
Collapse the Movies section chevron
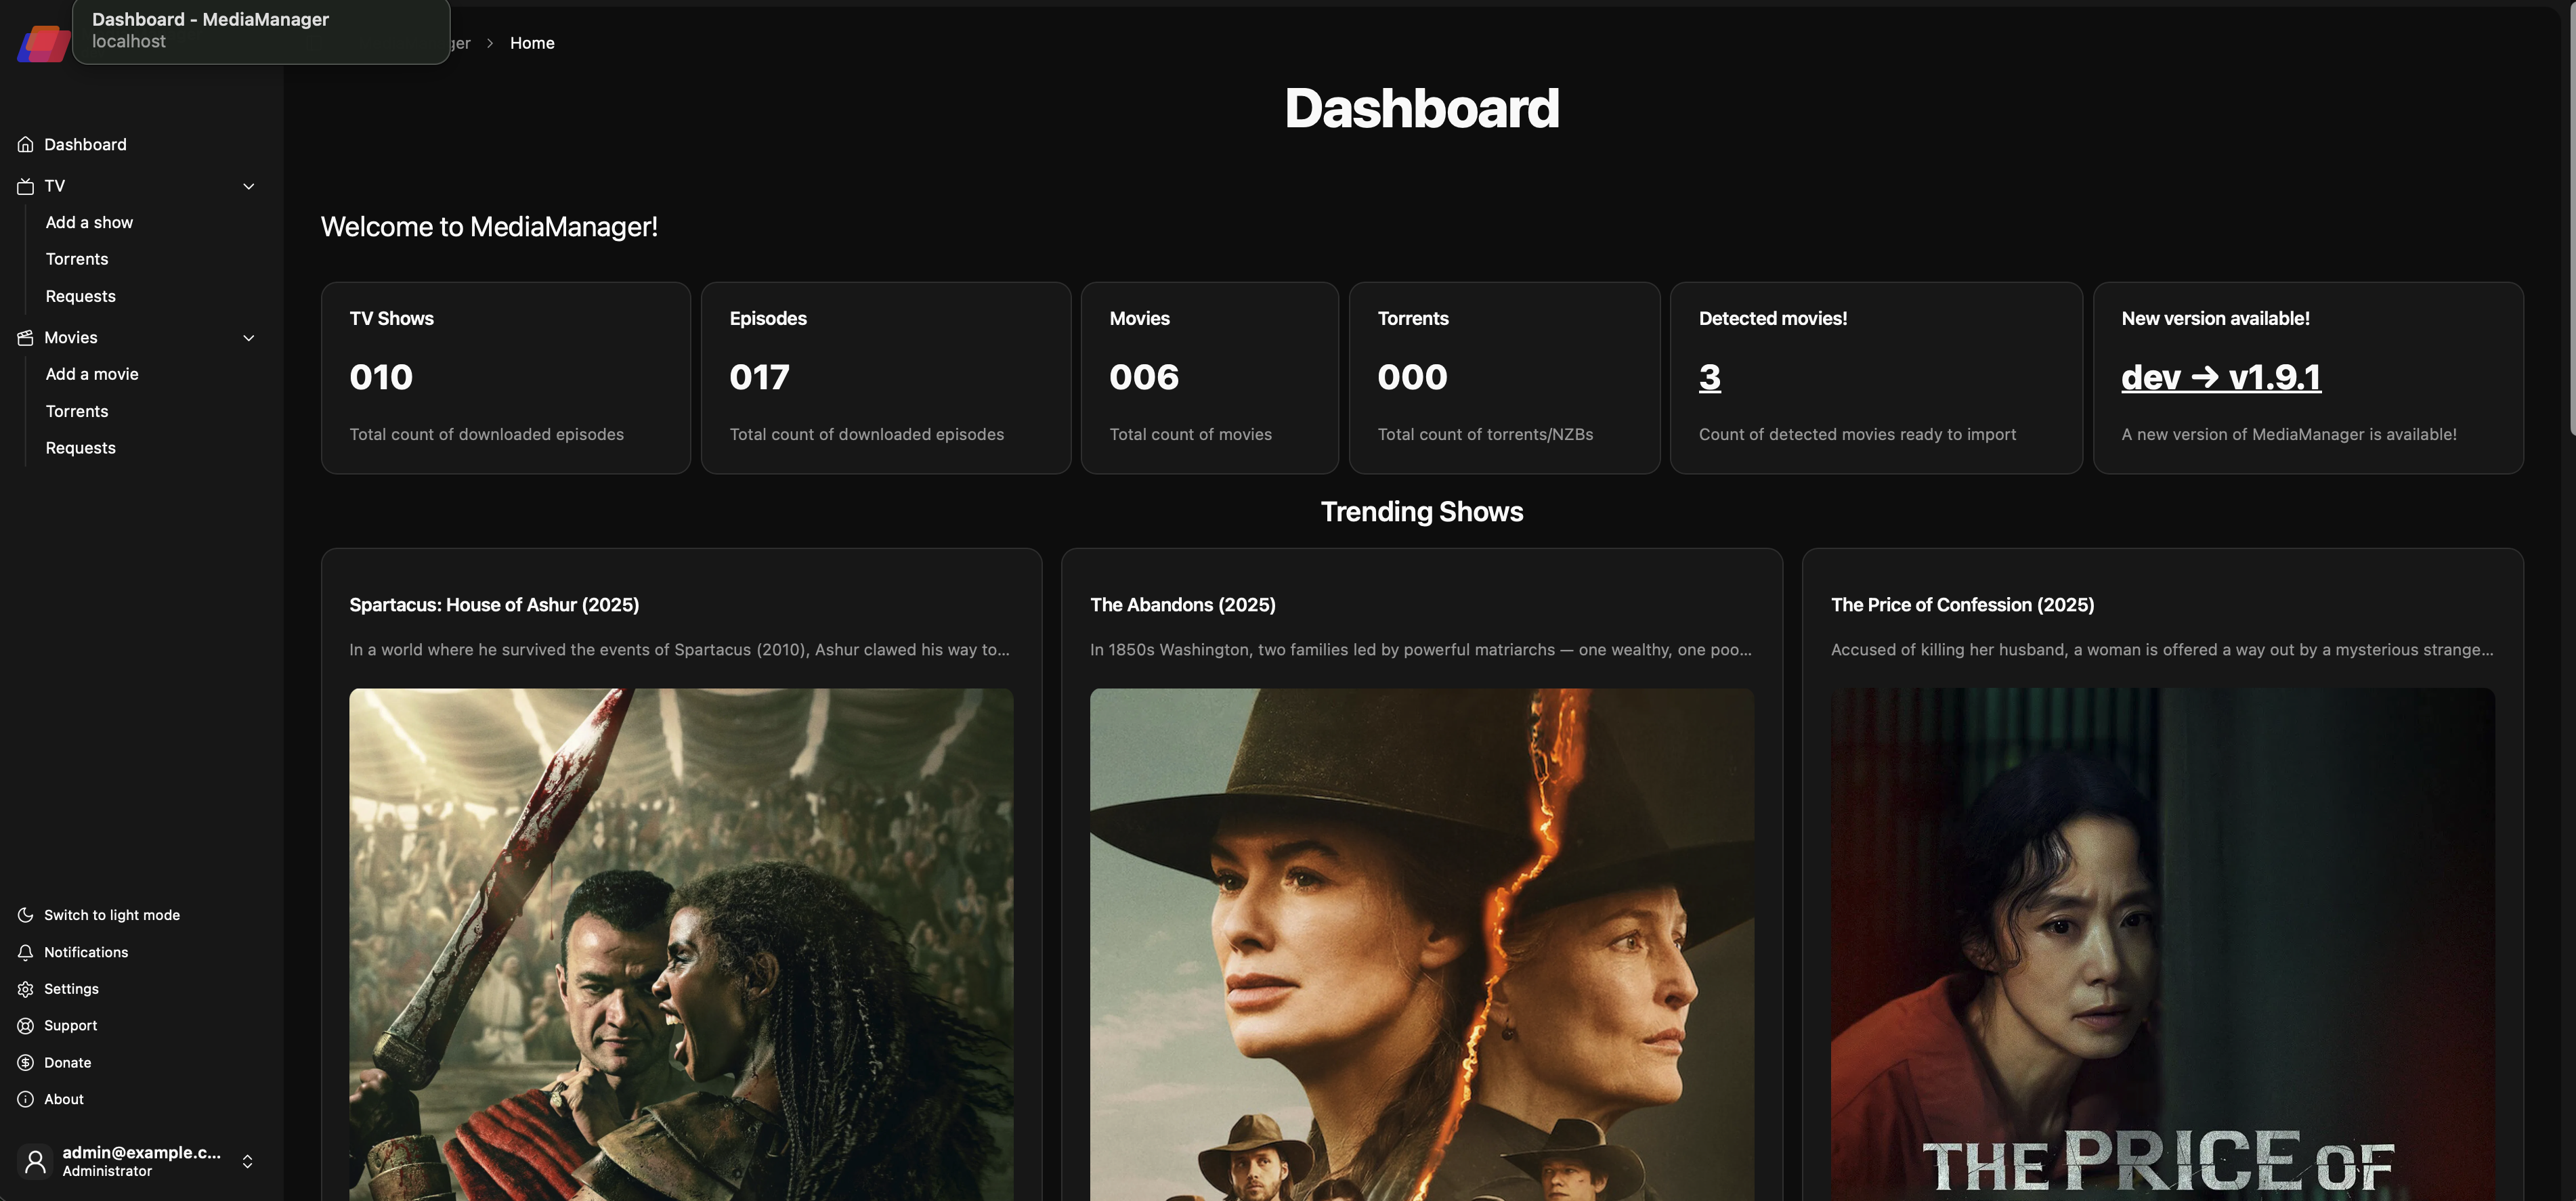[249, 338]
